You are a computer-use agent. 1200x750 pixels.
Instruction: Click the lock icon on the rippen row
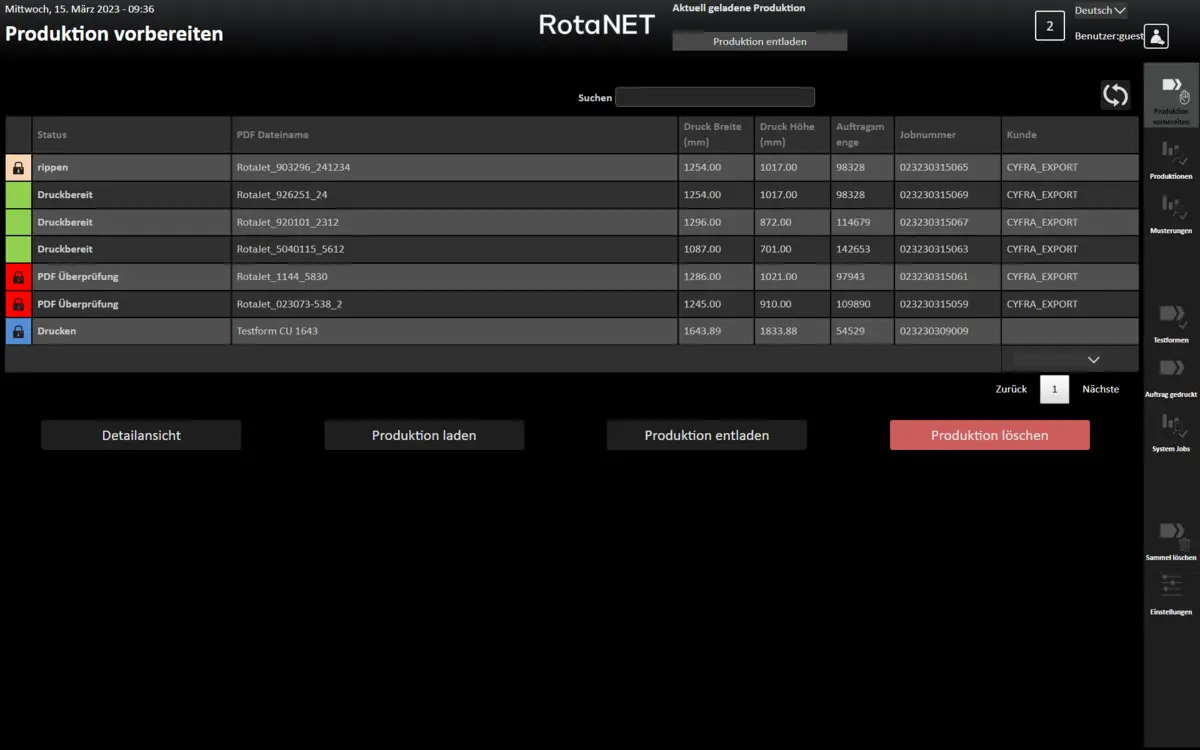pos(18,168)
